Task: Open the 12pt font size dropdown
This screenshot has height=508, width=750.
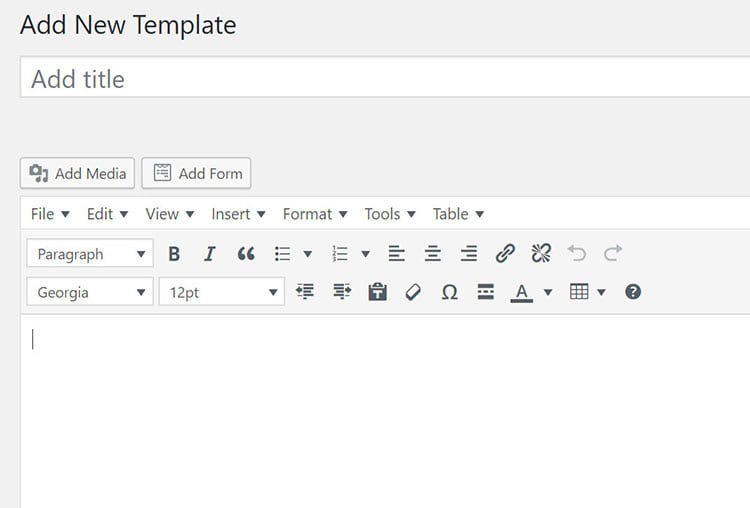Action: pyautogui.click(x=221, y=291)
